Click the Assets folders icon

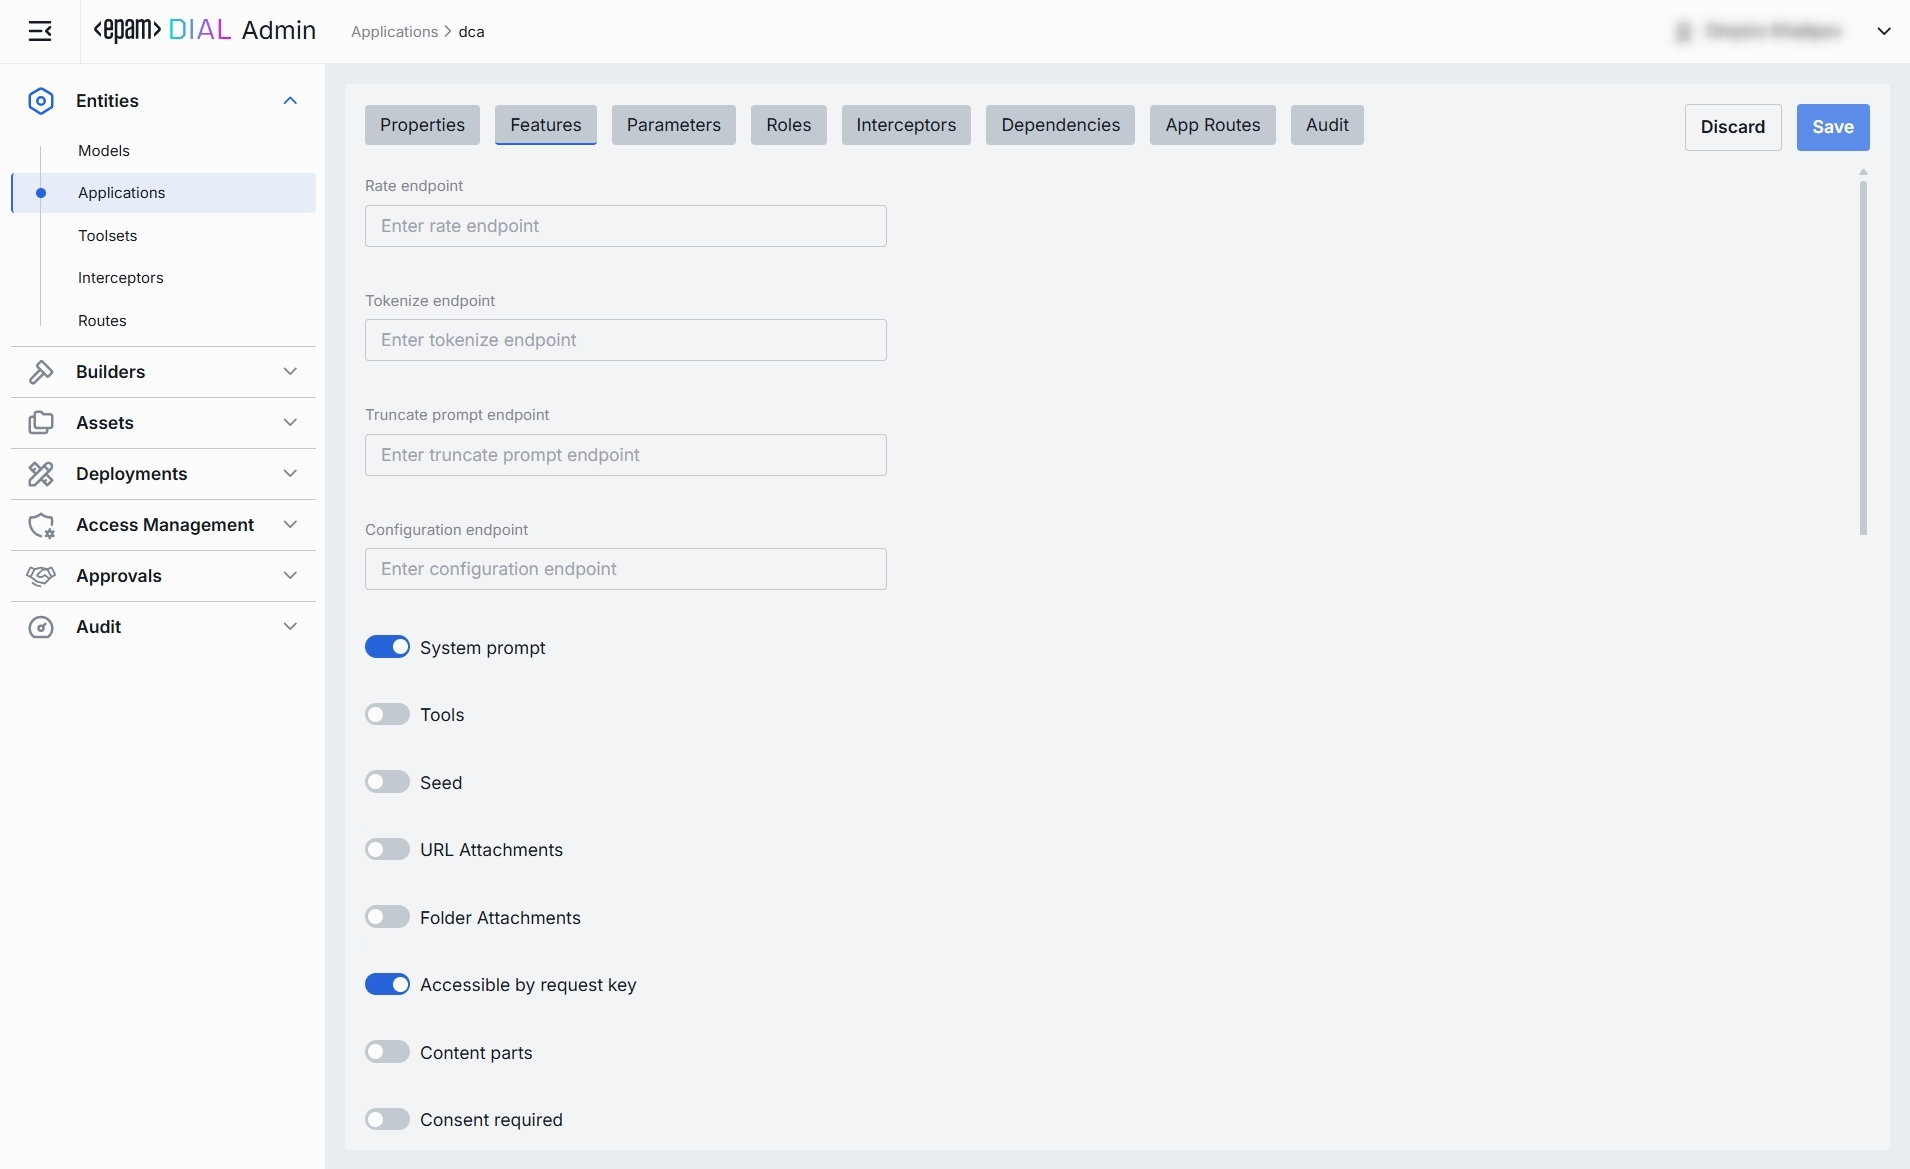[41, 423]
